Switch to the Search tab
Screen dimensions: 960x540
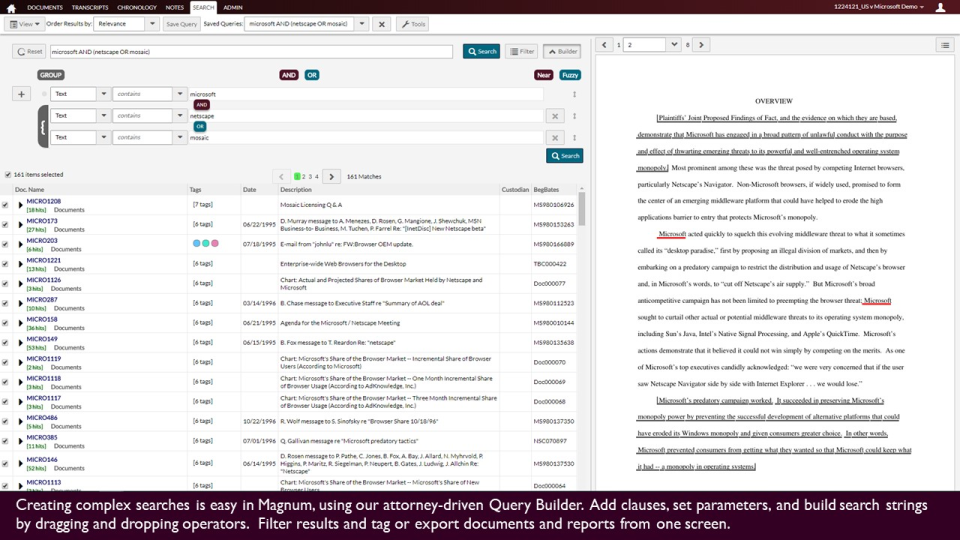pyautogui.click(x=203, y=7)
